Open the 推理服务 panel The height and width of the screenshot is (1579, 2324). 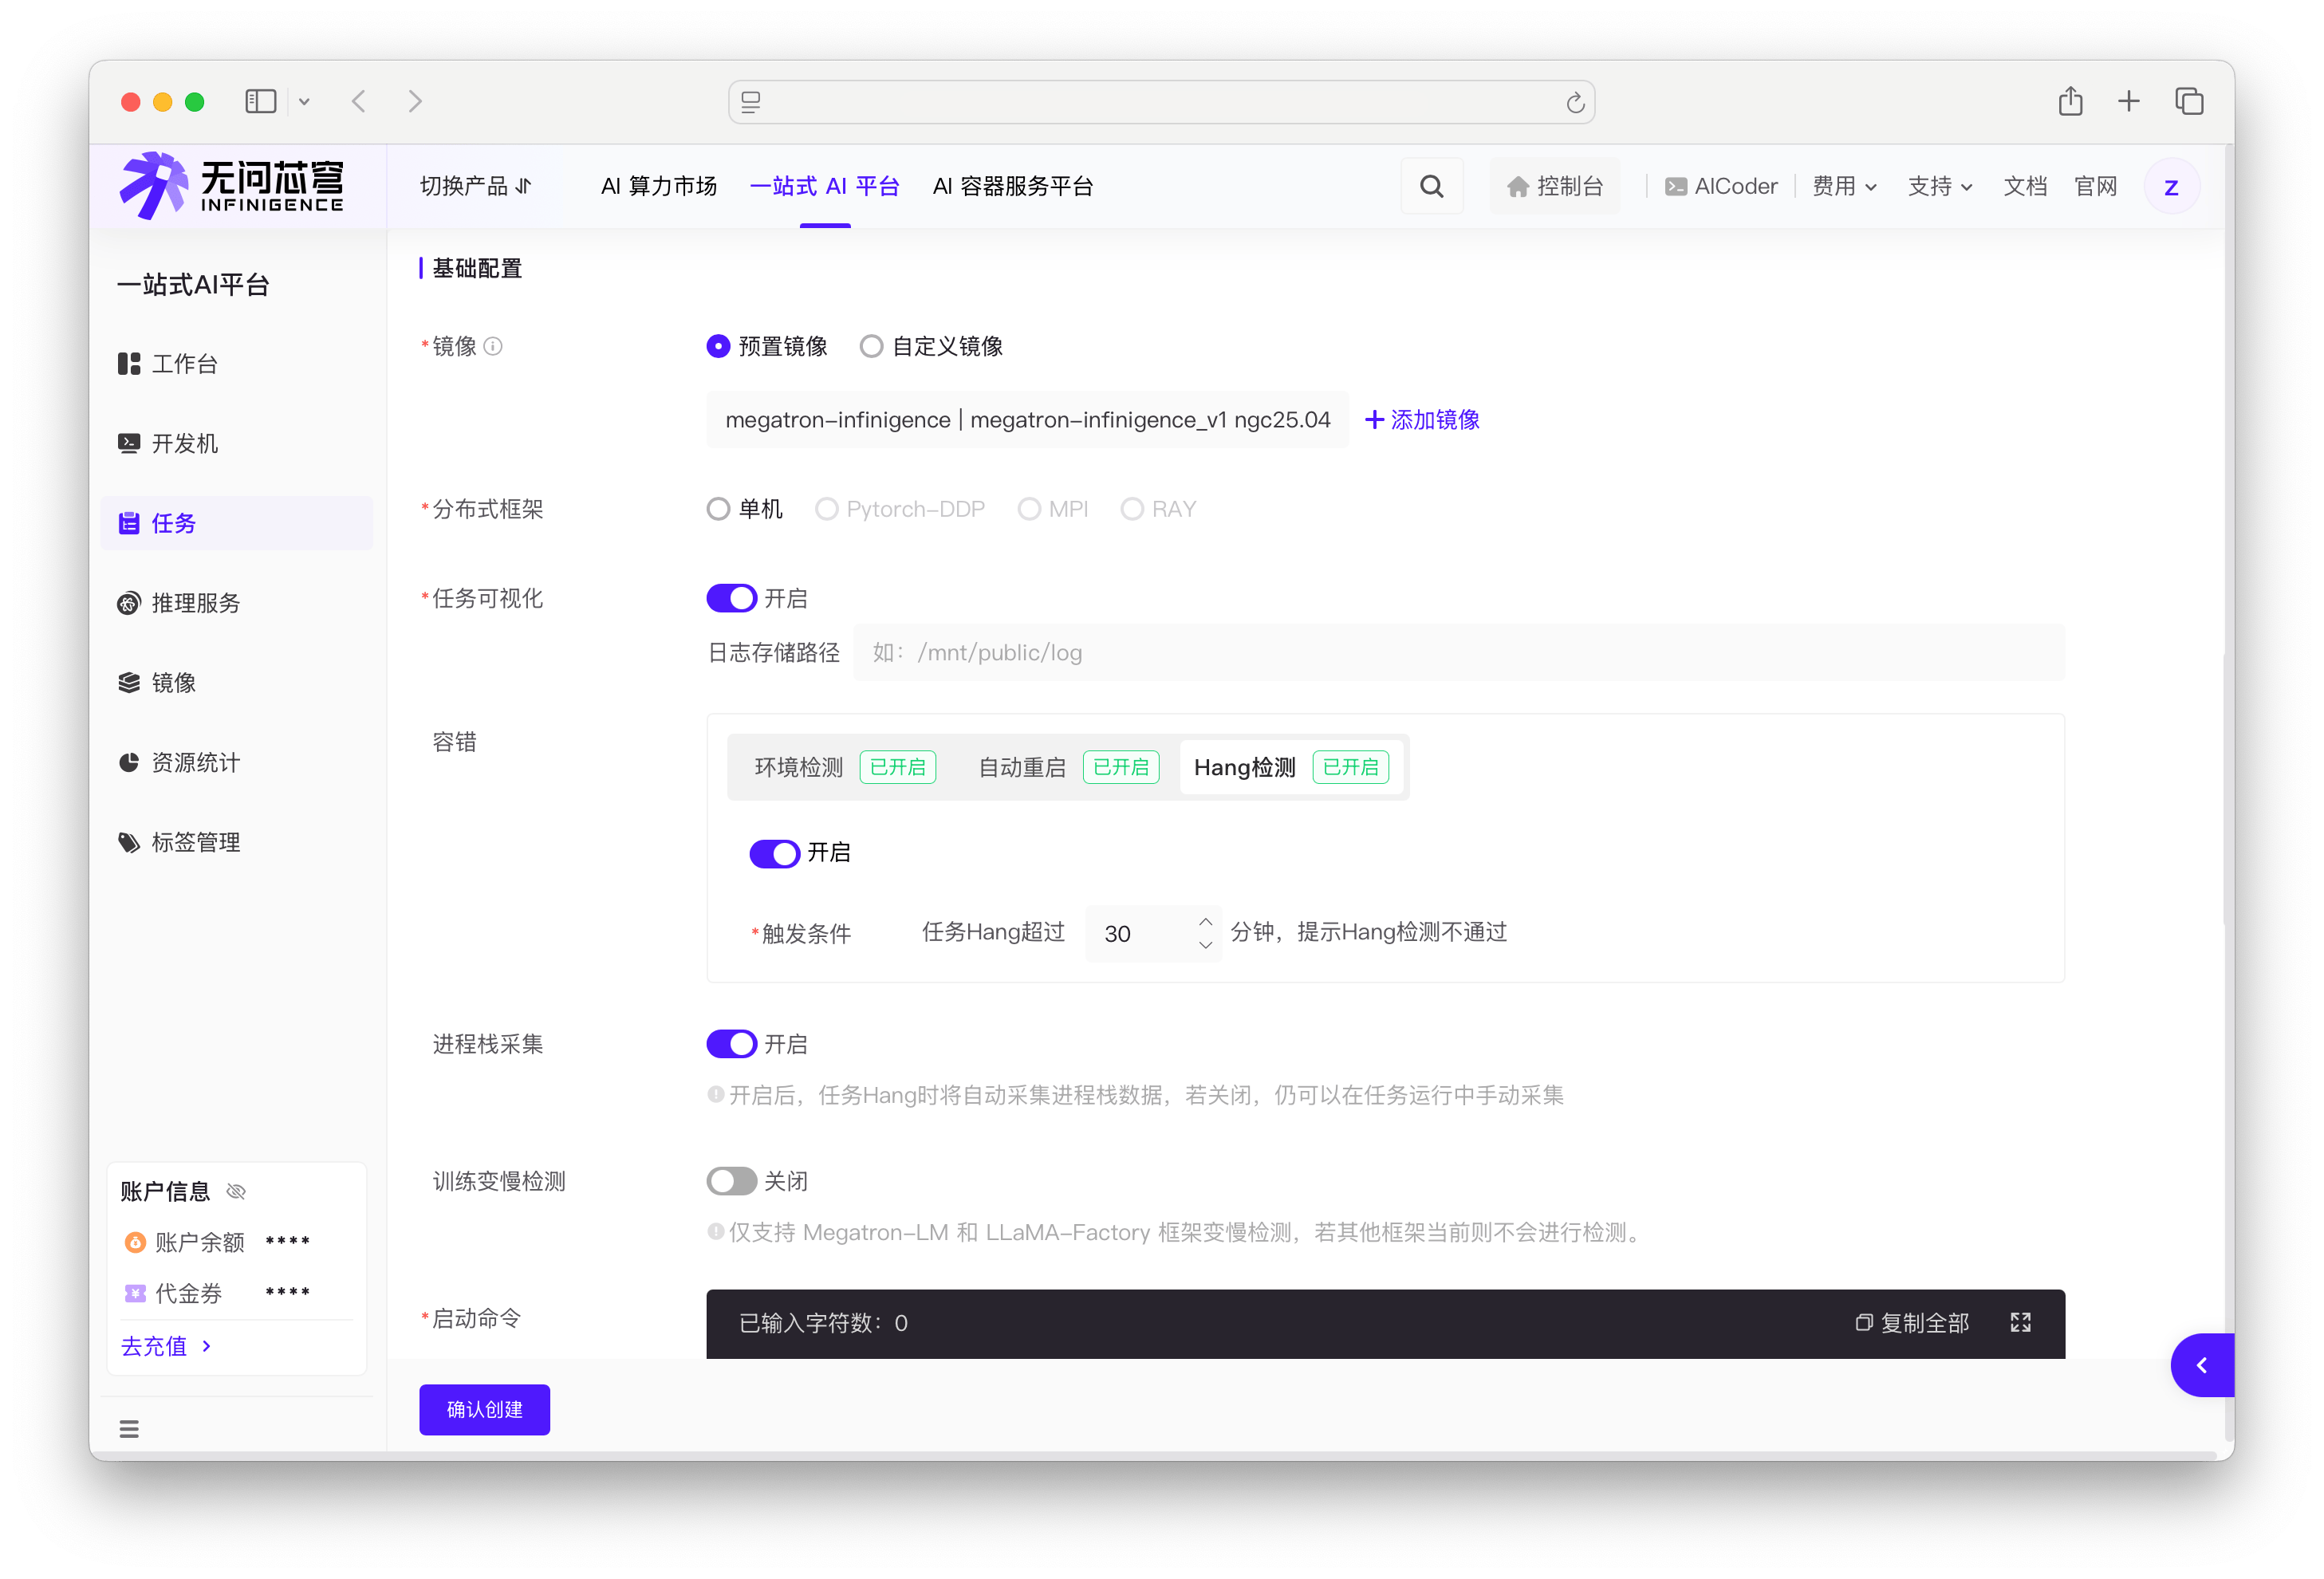(195, 602)
